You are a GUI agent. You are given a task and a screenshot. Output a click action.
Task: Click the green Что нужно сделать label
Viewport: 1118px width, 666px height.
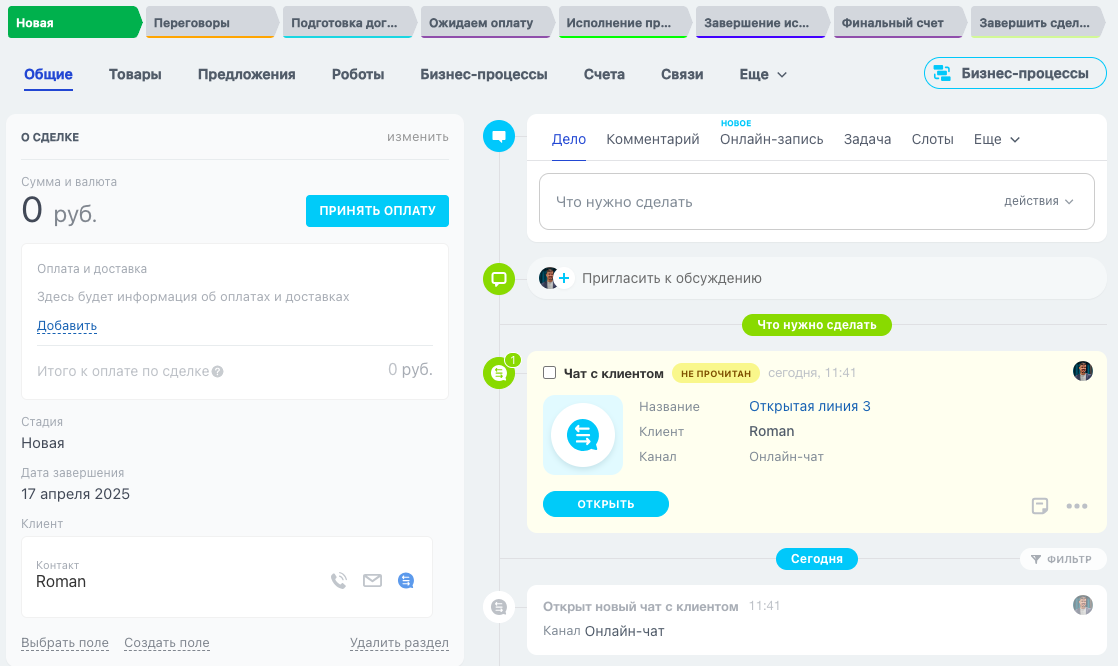pos(816,324)
